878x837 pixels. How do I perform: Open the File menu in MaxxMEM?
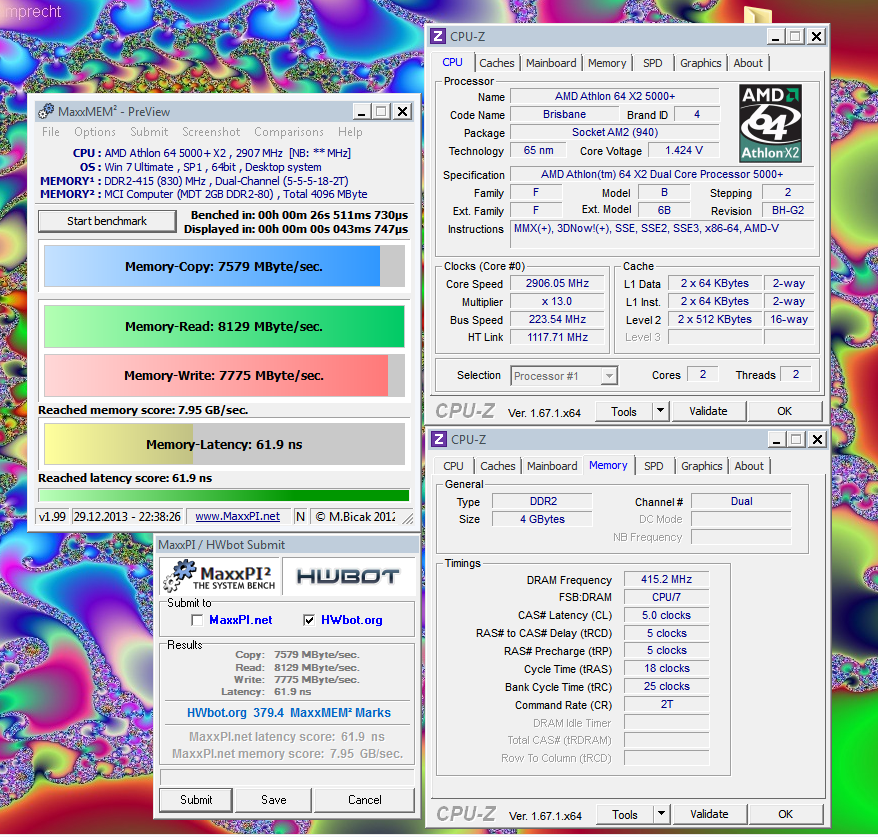pos(50,132)
